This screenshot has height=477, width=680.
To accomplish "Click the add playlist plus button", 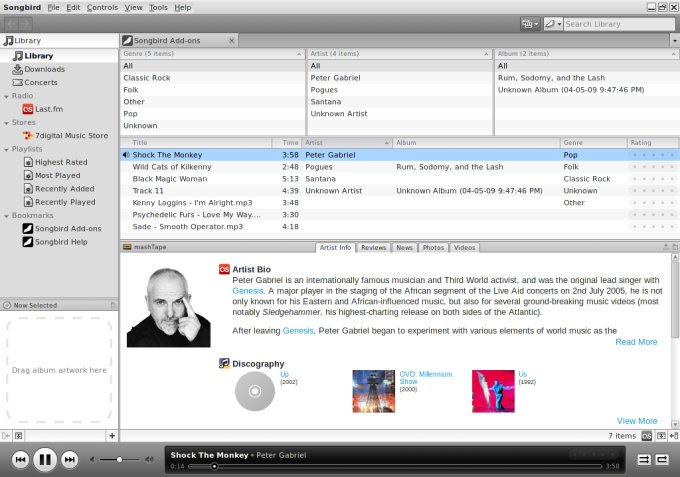I will (112, 436).
